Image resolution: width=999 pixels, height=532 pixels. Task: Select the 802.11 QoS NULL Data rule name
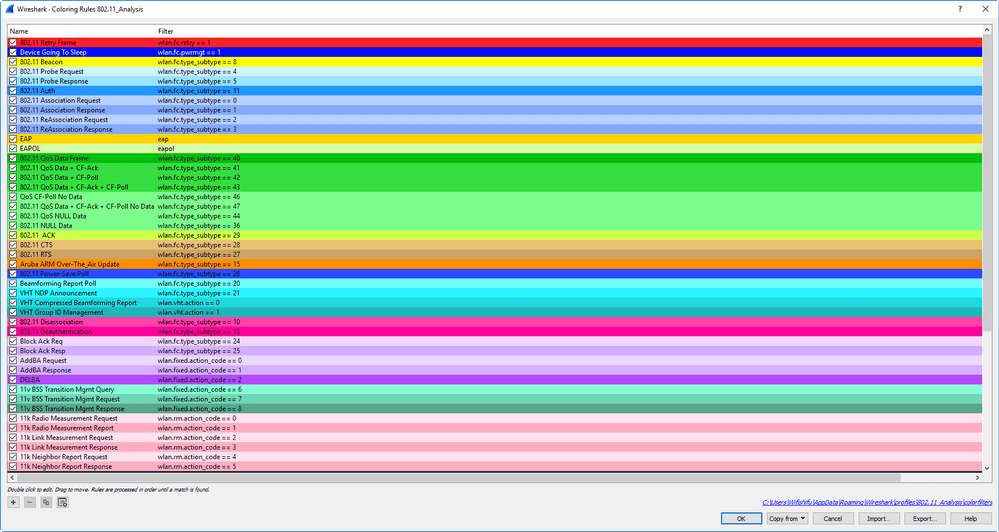[x=53, y=216]
